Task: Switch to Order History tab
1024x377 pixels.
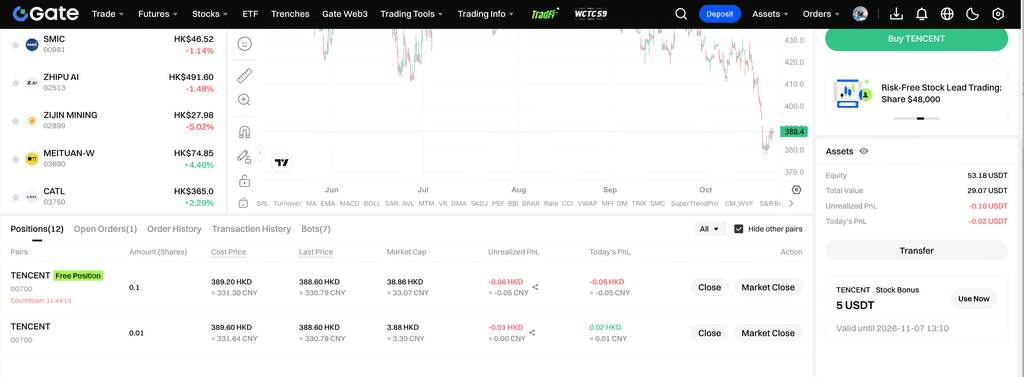Action: pyautogui.click(x=174, y=229)
